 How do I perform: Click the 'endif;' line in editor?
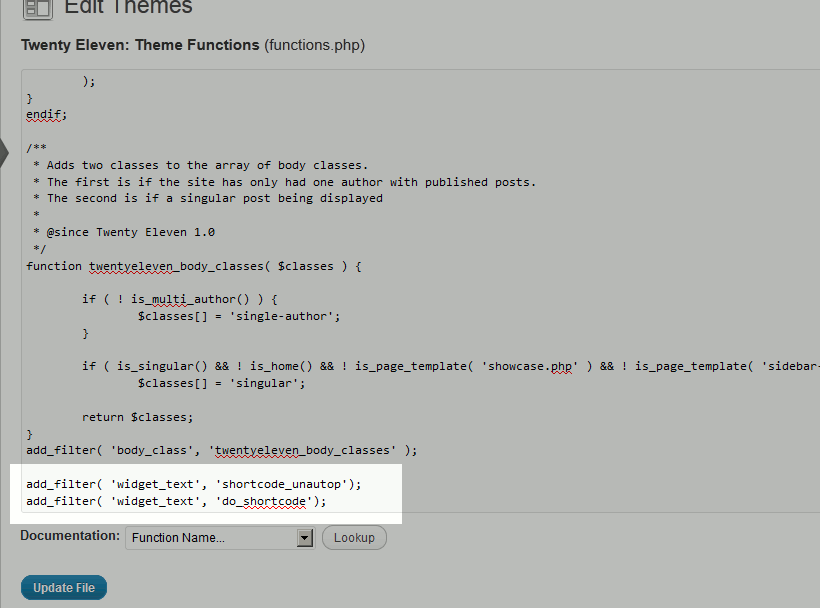47,115
